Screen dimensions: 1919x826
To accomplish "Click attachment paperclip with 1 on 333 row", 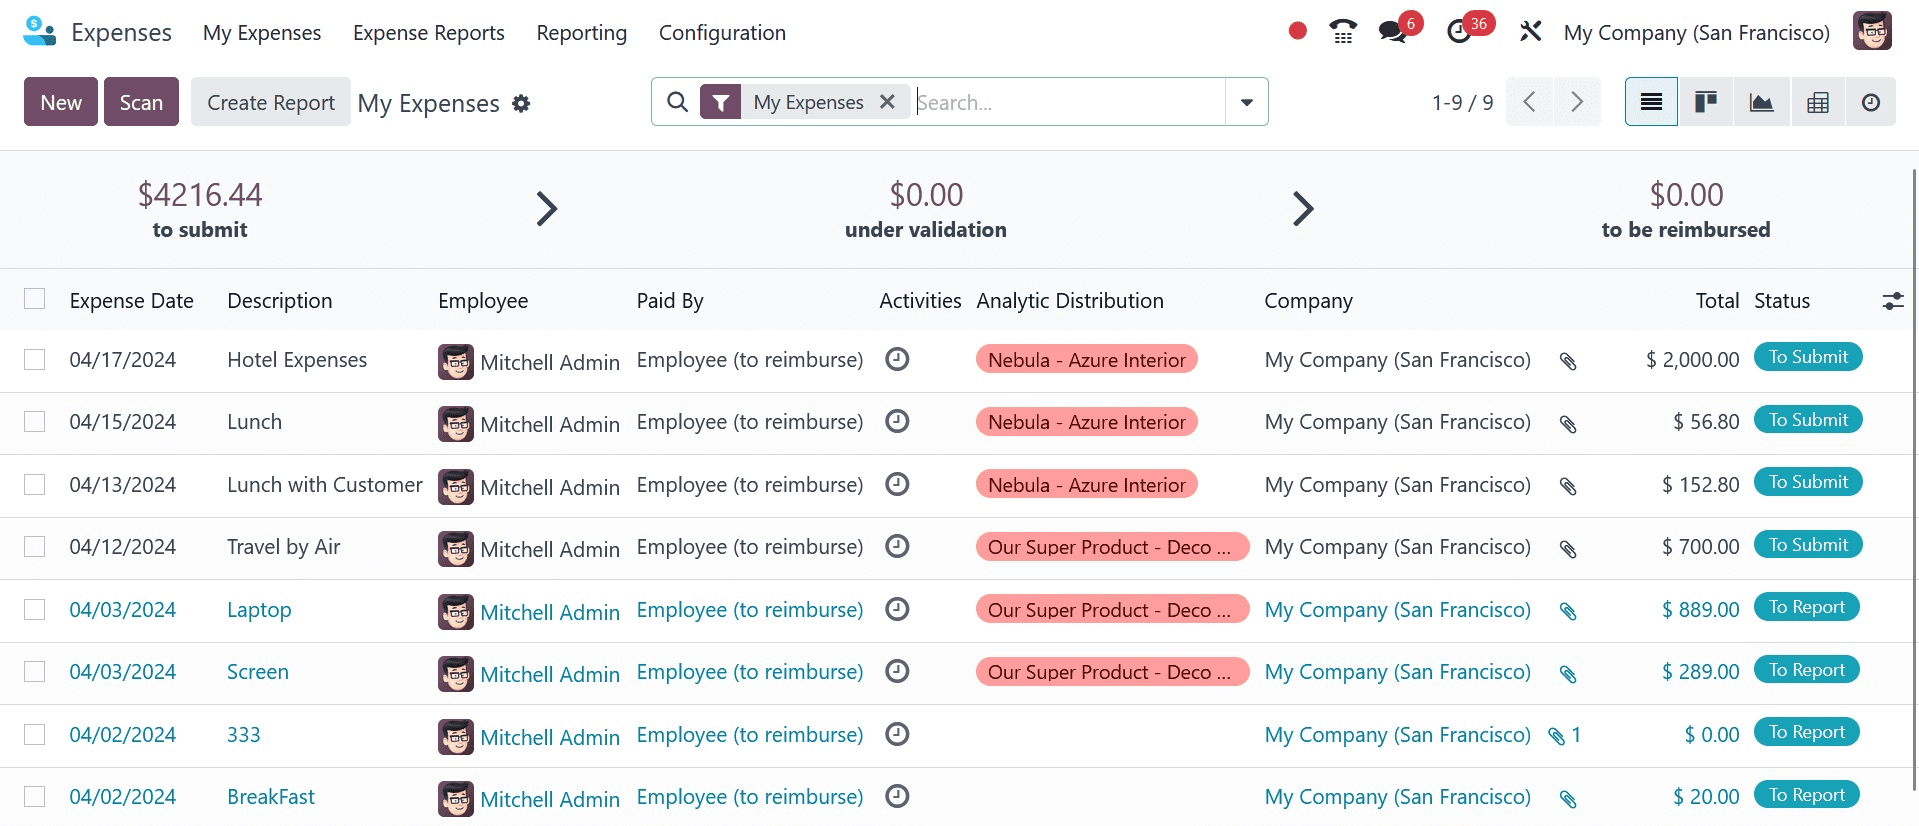I will pyautogui.click(x=1564, y=736).
